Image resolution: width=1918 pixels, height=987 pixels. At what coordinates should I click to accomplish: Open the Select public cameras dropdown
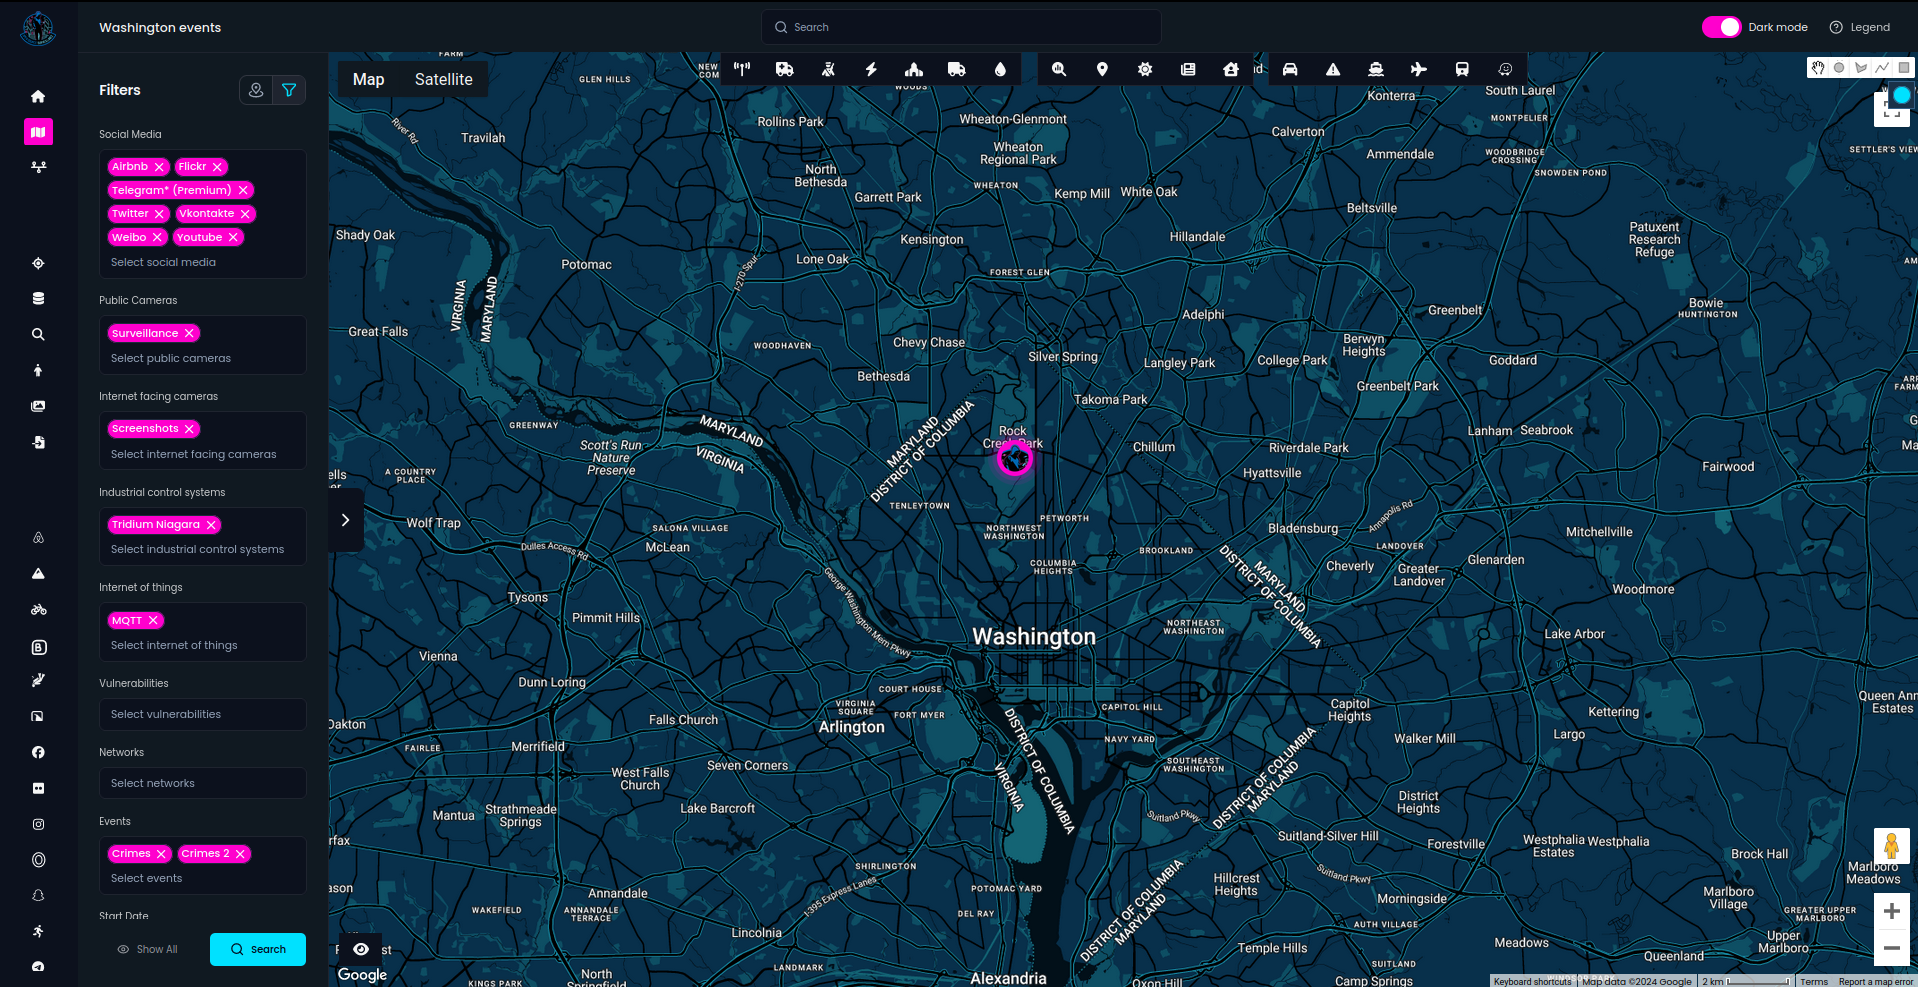(x=203, y=358)
